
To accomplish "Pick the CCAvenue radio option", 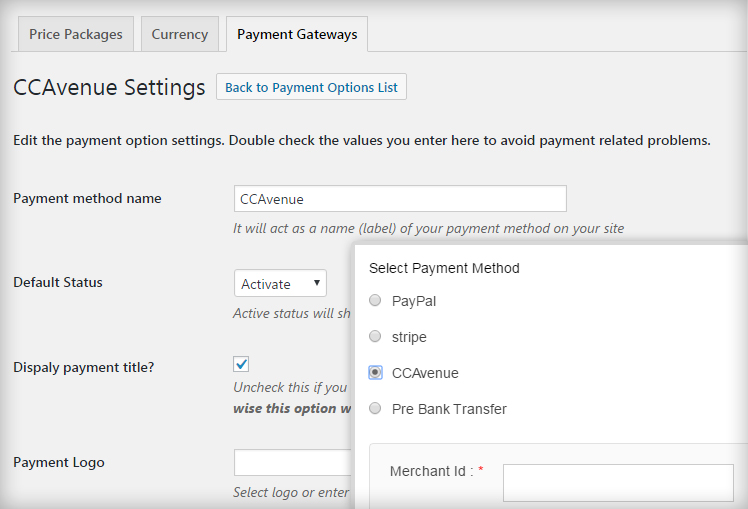I will [375, 373].
